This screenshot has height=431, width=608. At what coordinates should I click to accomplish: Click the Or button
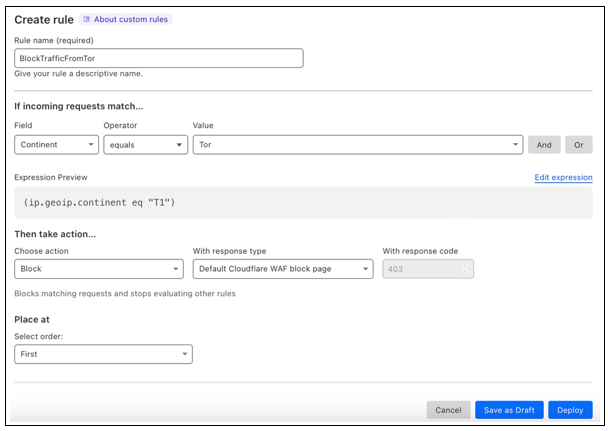(579, 144)
